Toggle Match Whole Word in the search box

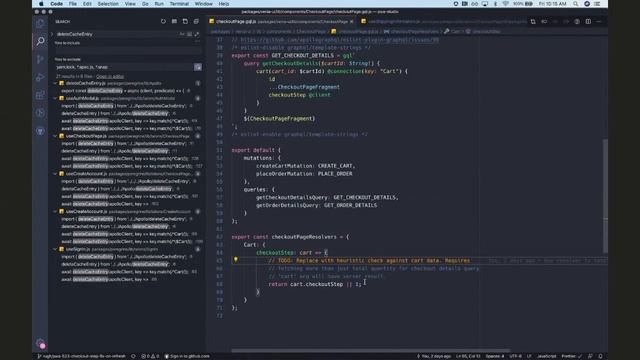[x=189, y=34]
